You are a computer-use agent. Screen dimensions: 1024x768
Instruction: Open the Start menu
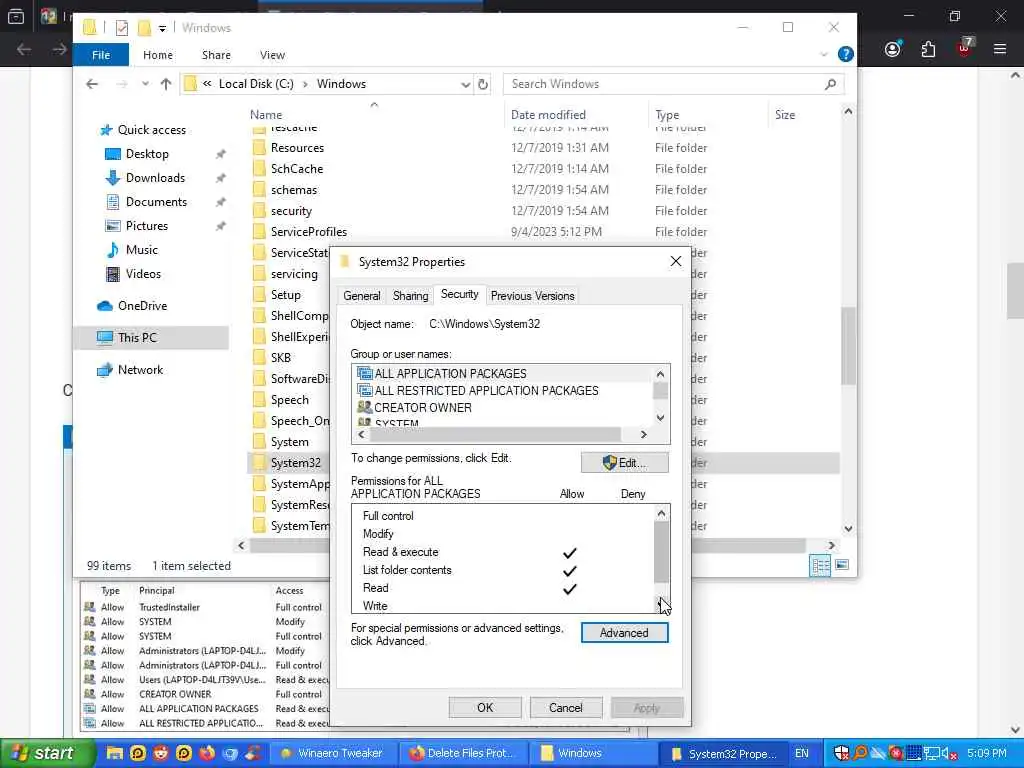click(47, 753)
